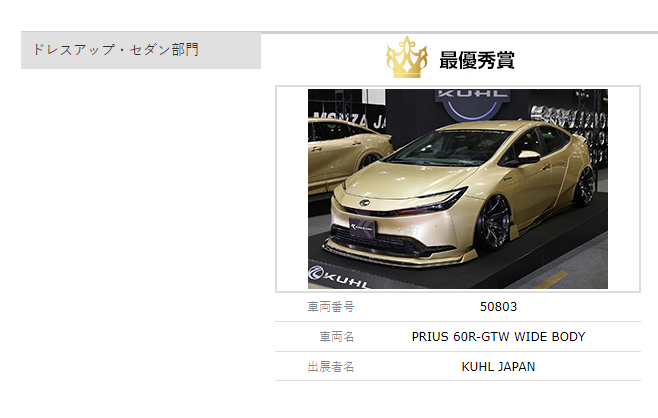The height and width of the screenshot is (418, 658).
Task: Click the KUHL JAPAN exhibitor name
Action: 498,367
